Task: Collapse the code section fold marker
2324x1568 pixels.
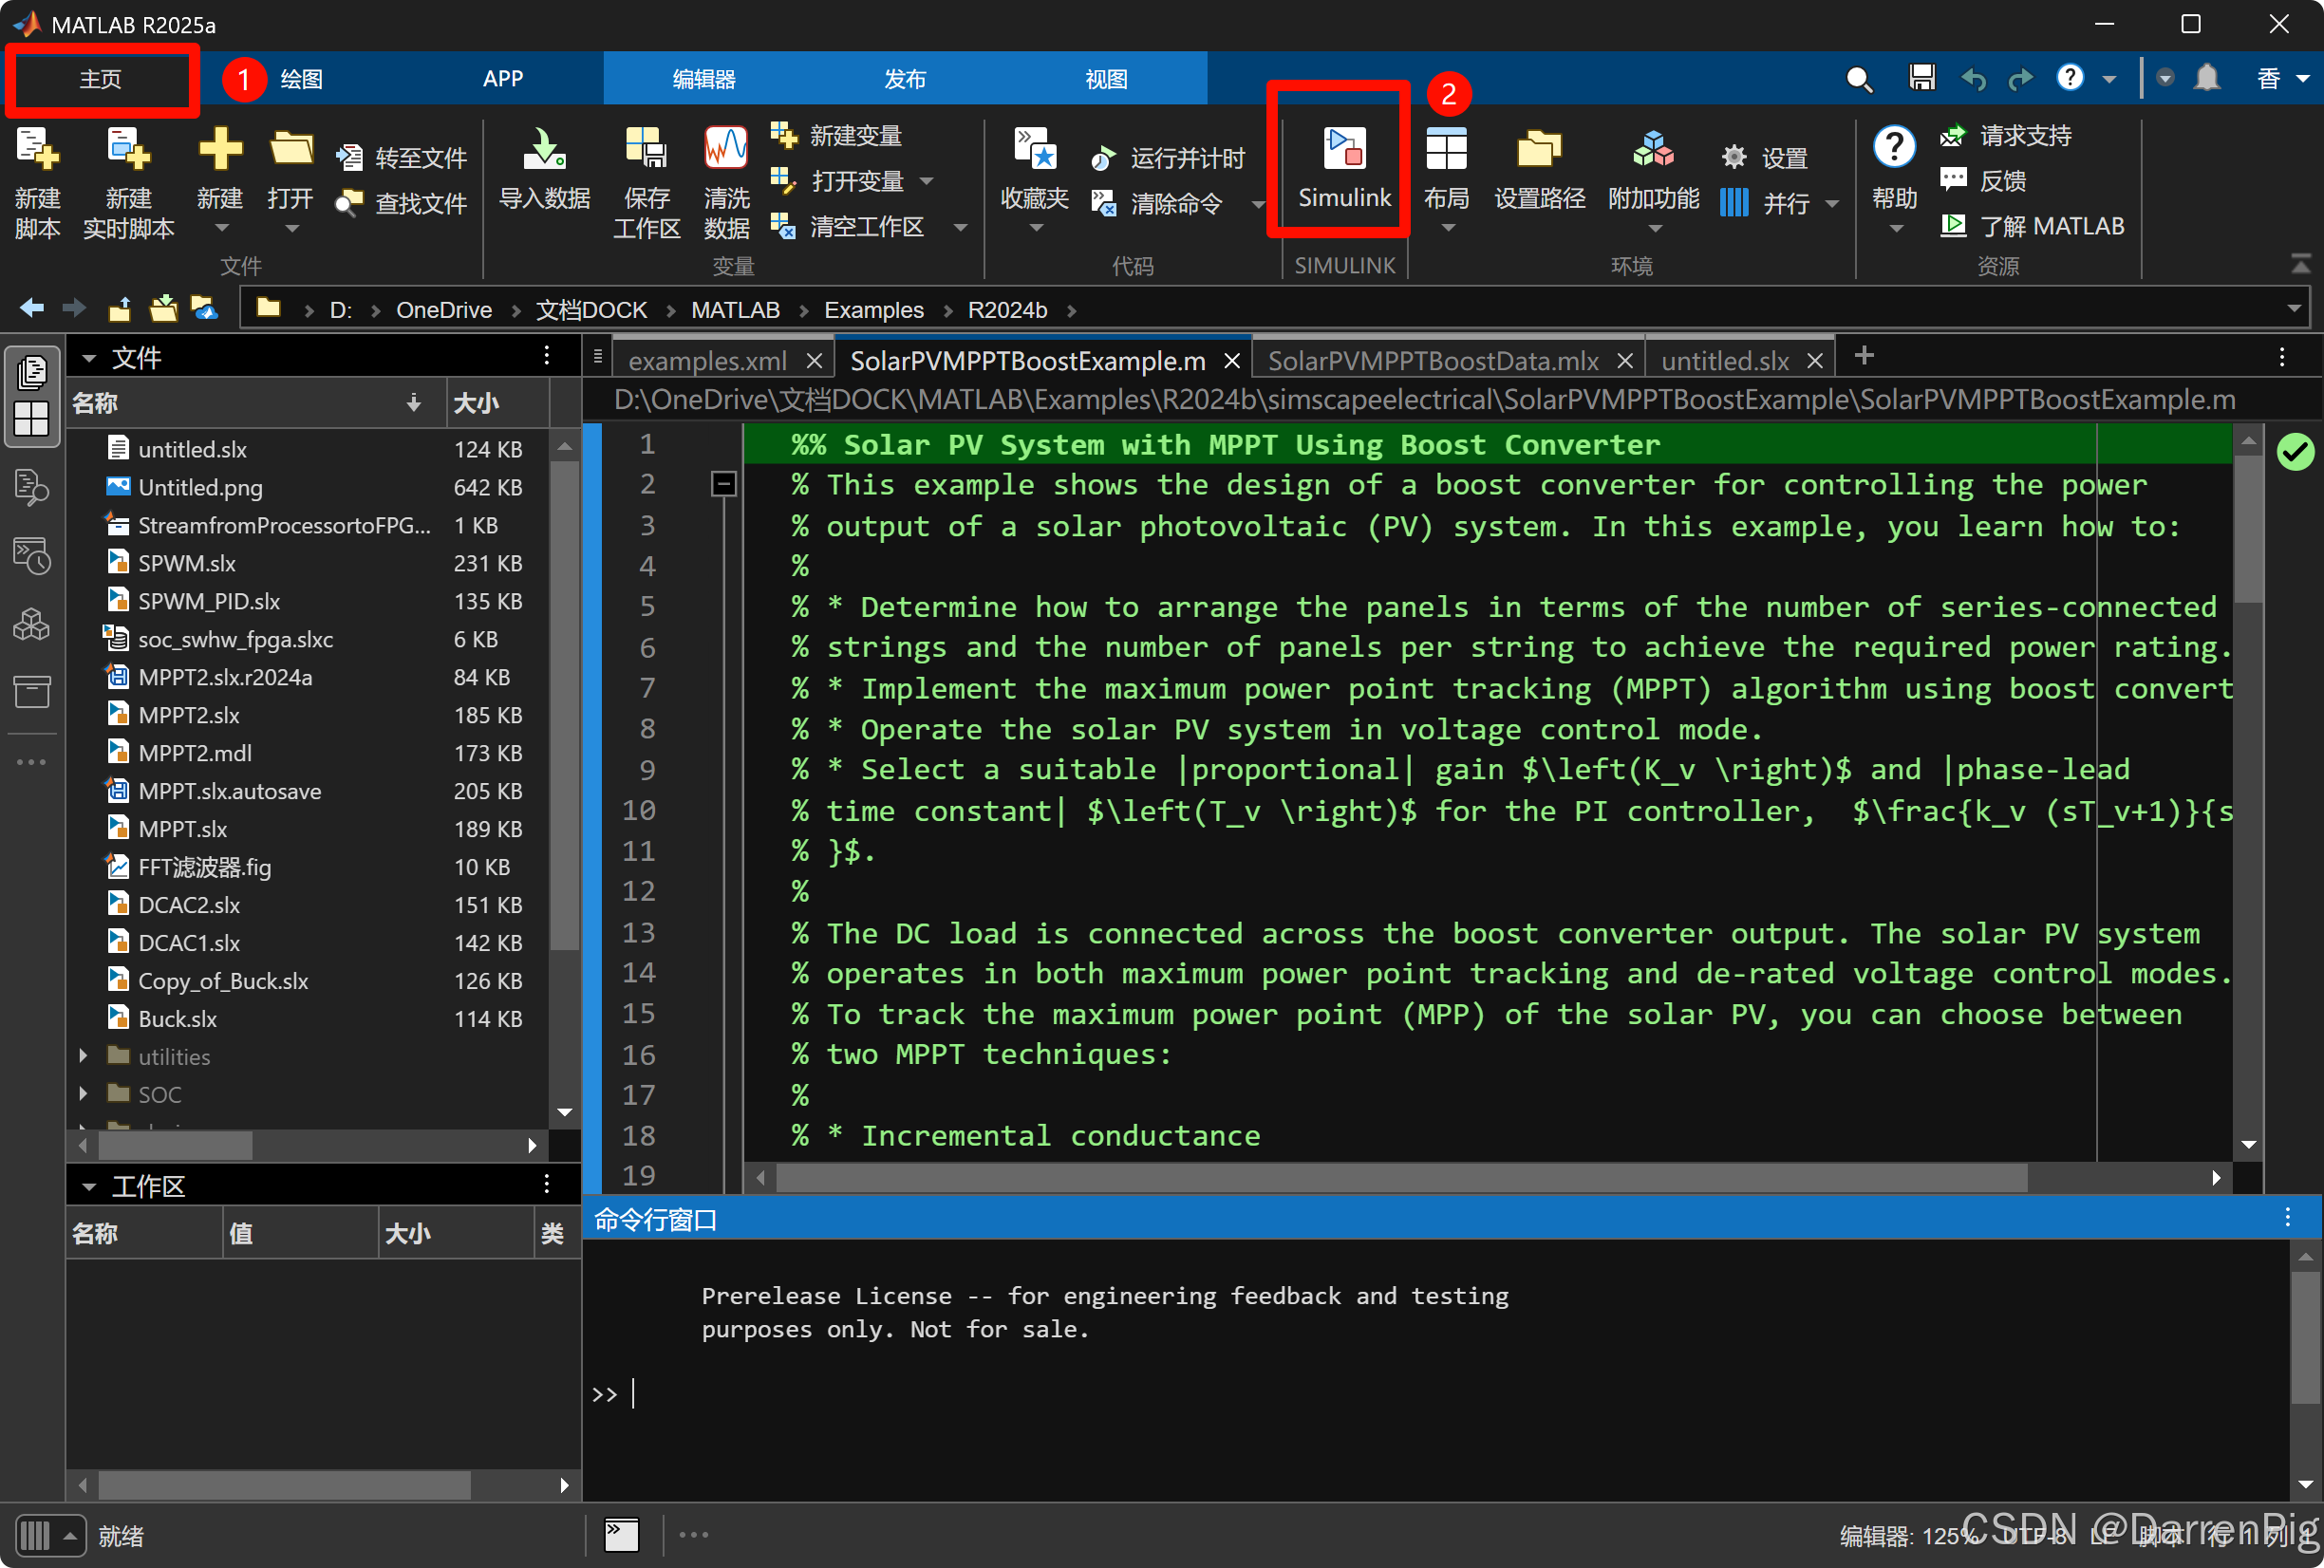Action: 723,485
